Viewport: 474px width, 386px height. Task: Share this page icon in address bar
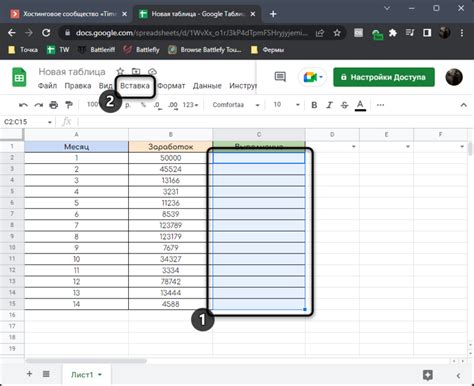320,33
